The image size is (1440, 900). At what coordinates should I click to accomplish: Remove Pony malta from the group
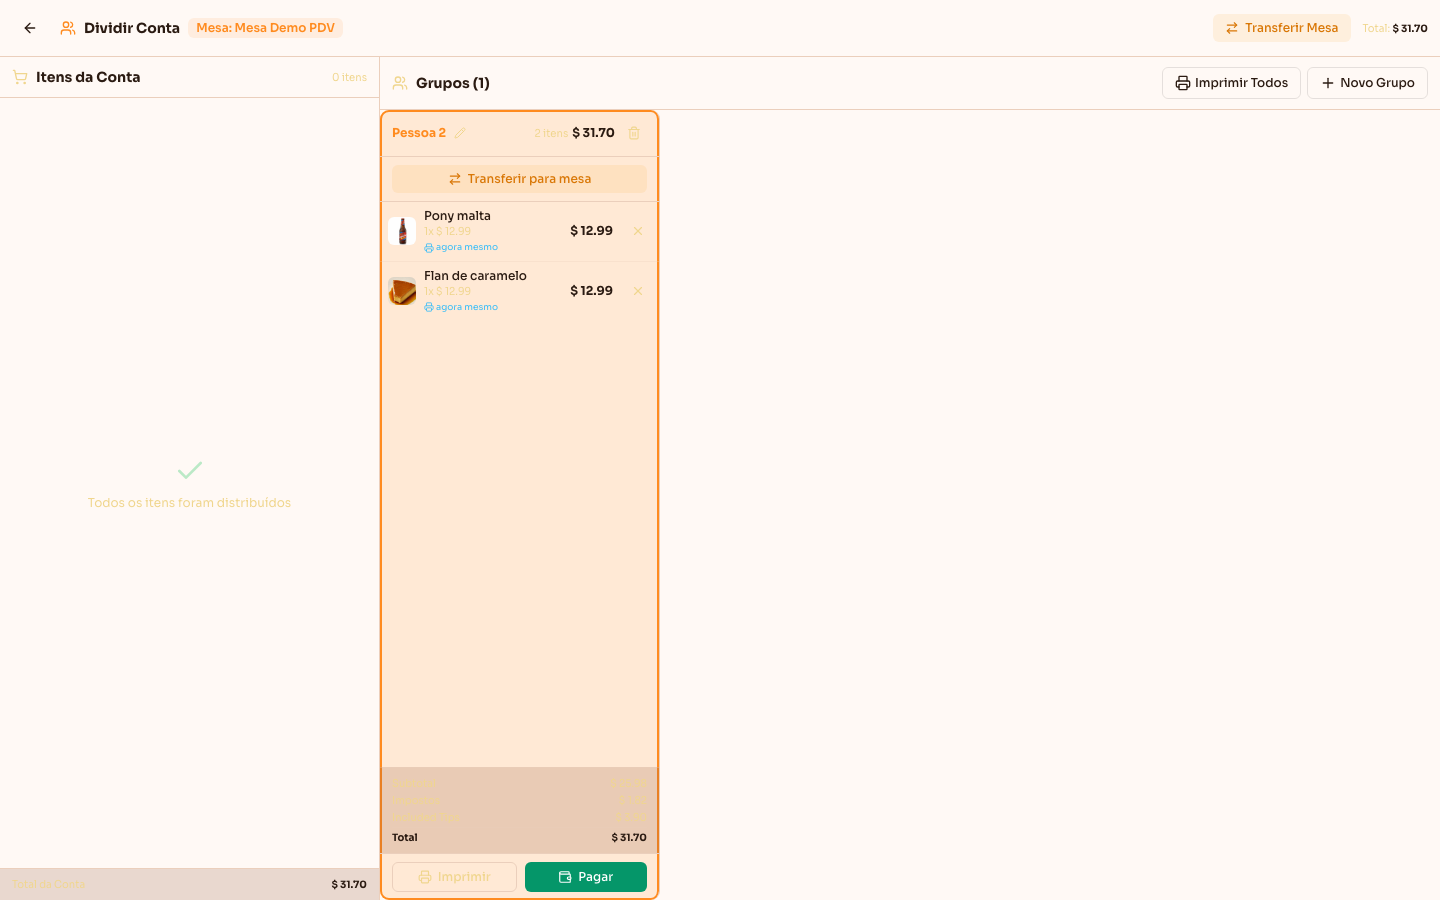pyautogui.click(x=638, y=231)
